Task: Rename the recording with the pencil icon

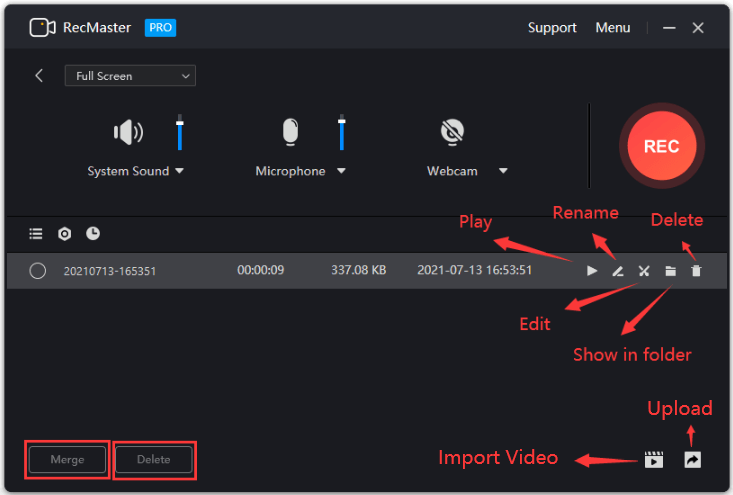Action: click(618, 271)
